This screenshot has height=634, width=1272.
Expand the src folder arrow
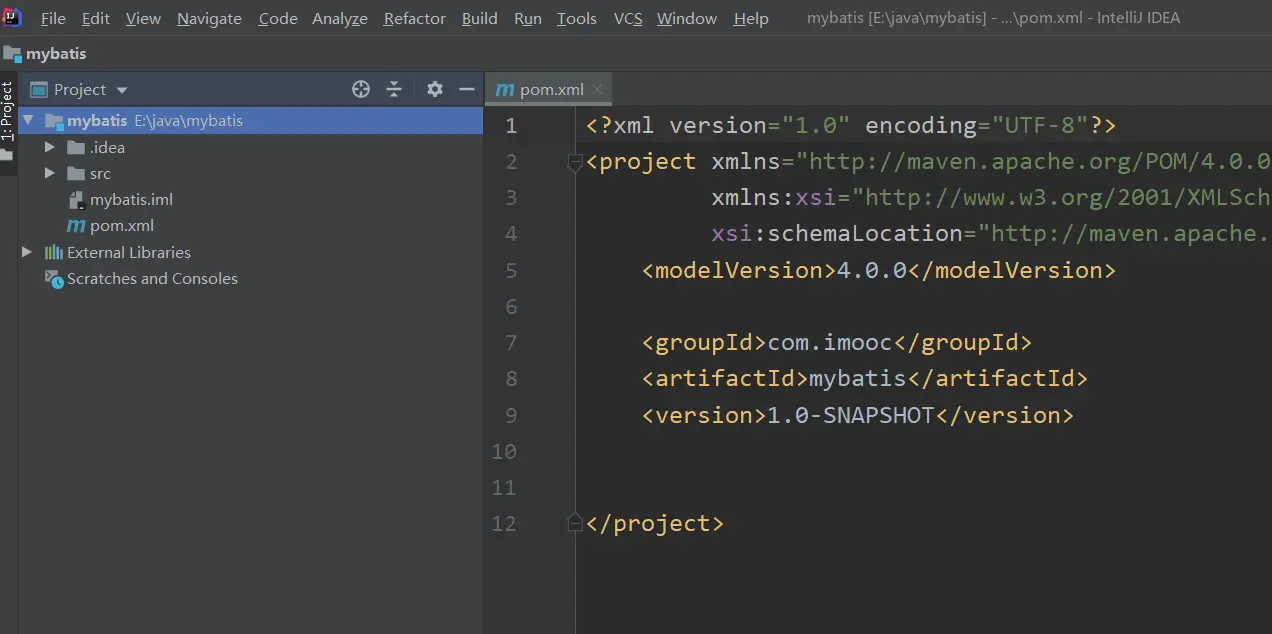pos(50,173)
